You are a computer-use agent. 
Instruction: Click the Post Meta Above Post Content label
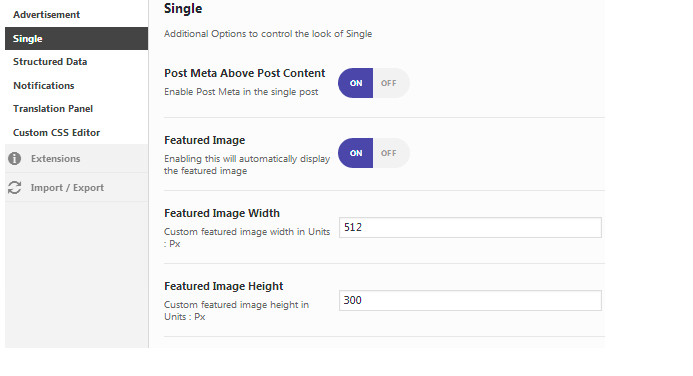[244, 73]
